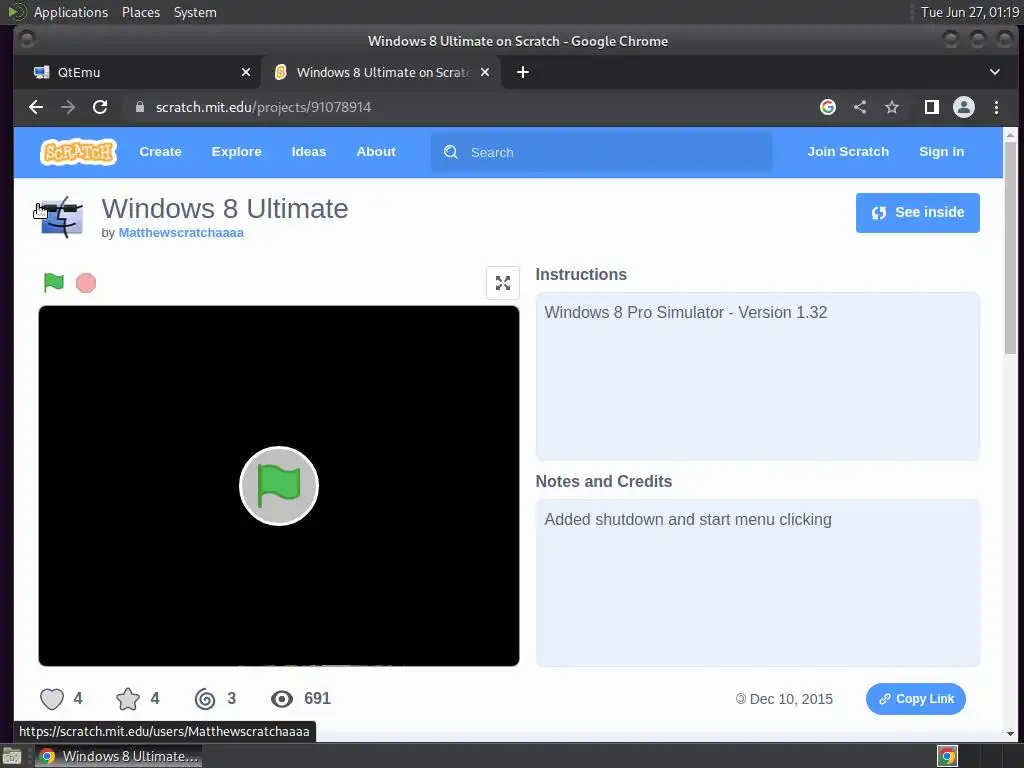Focus the Scratch search field
This screenshot has height=768, width=1024.
click(x=601, y=152)
